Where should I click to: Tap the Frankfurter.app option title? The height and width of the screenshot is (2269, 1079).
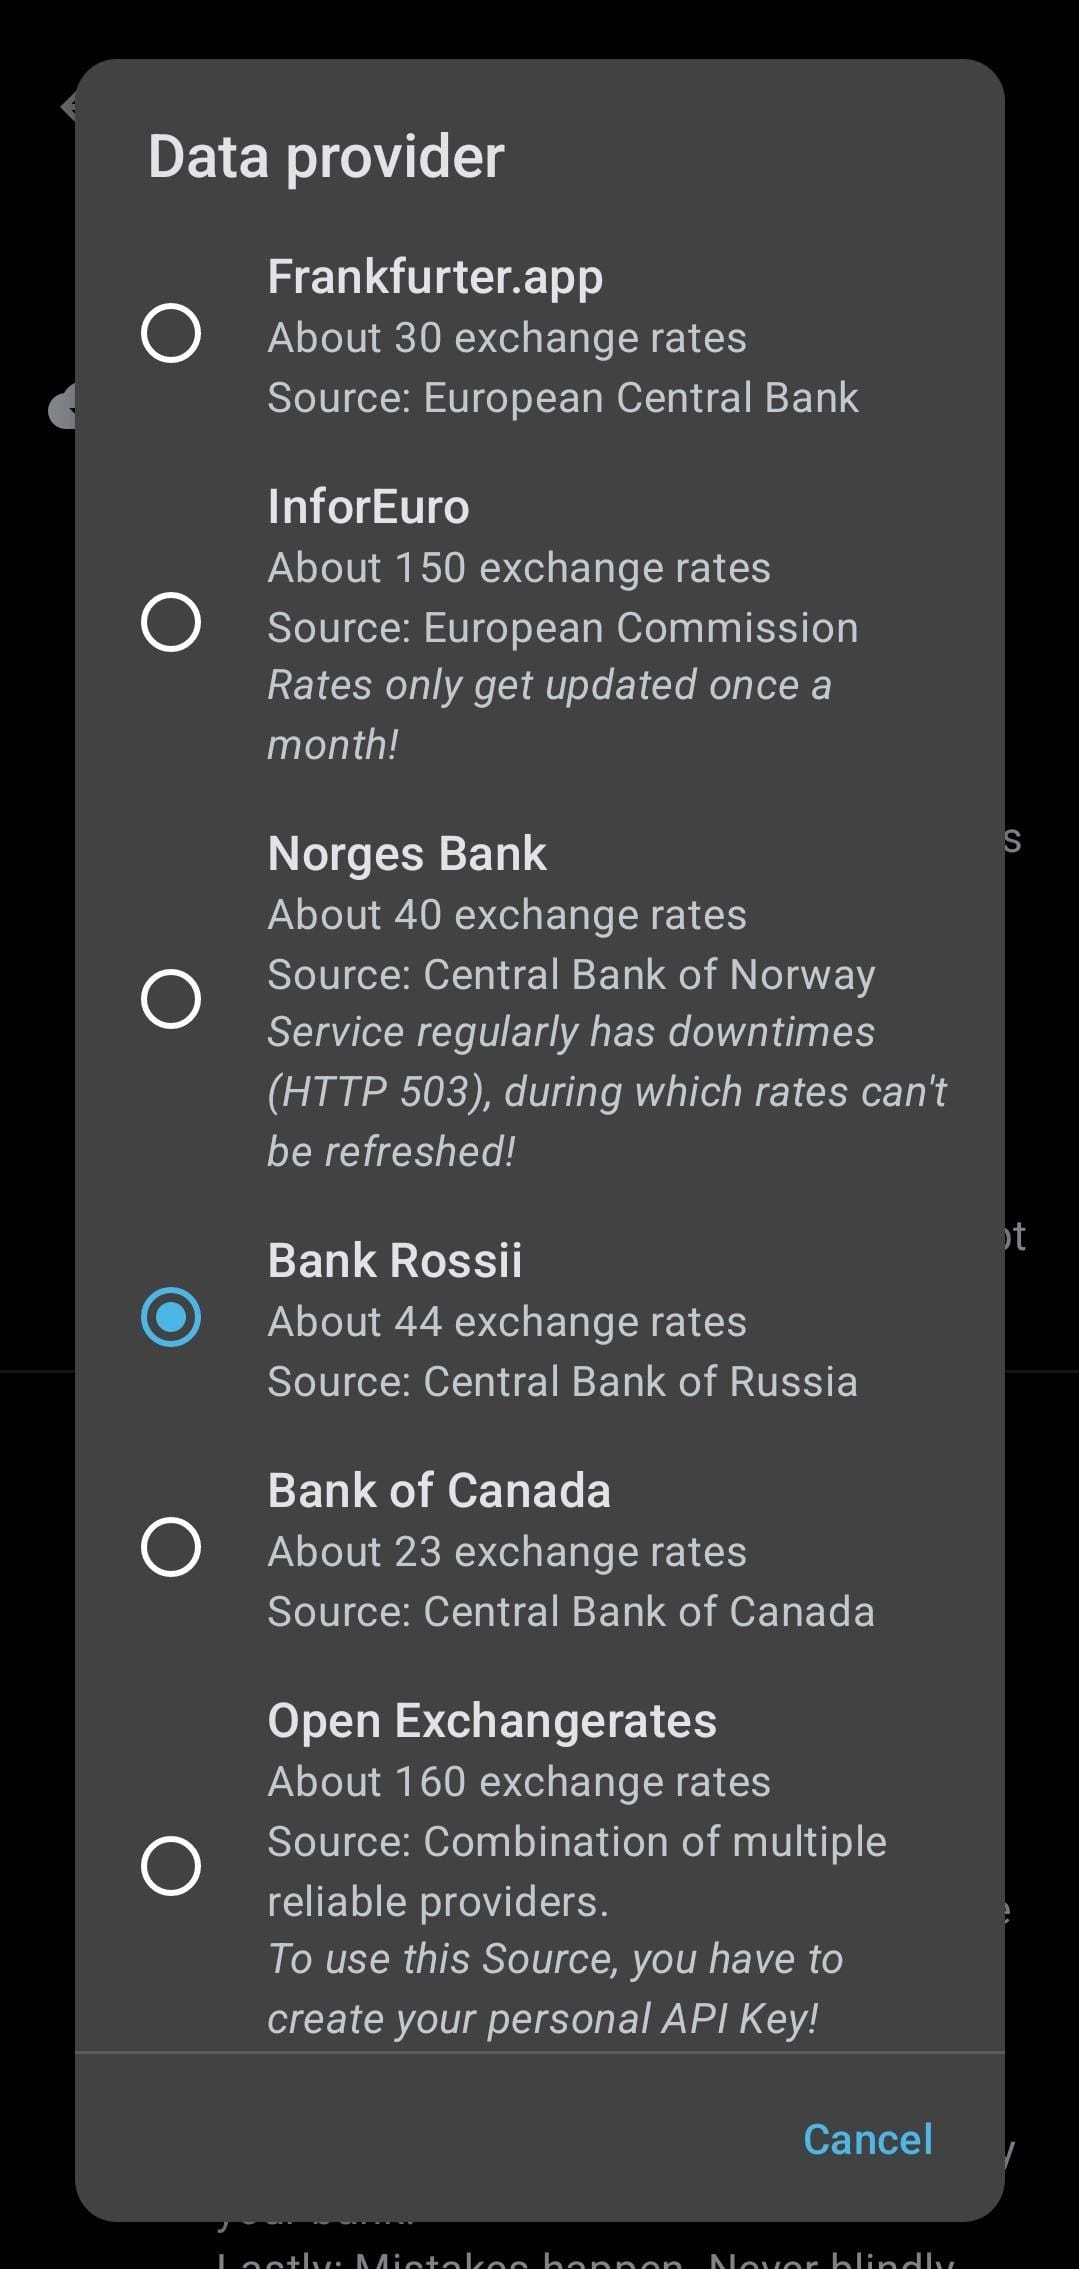(x=435, y=277)
